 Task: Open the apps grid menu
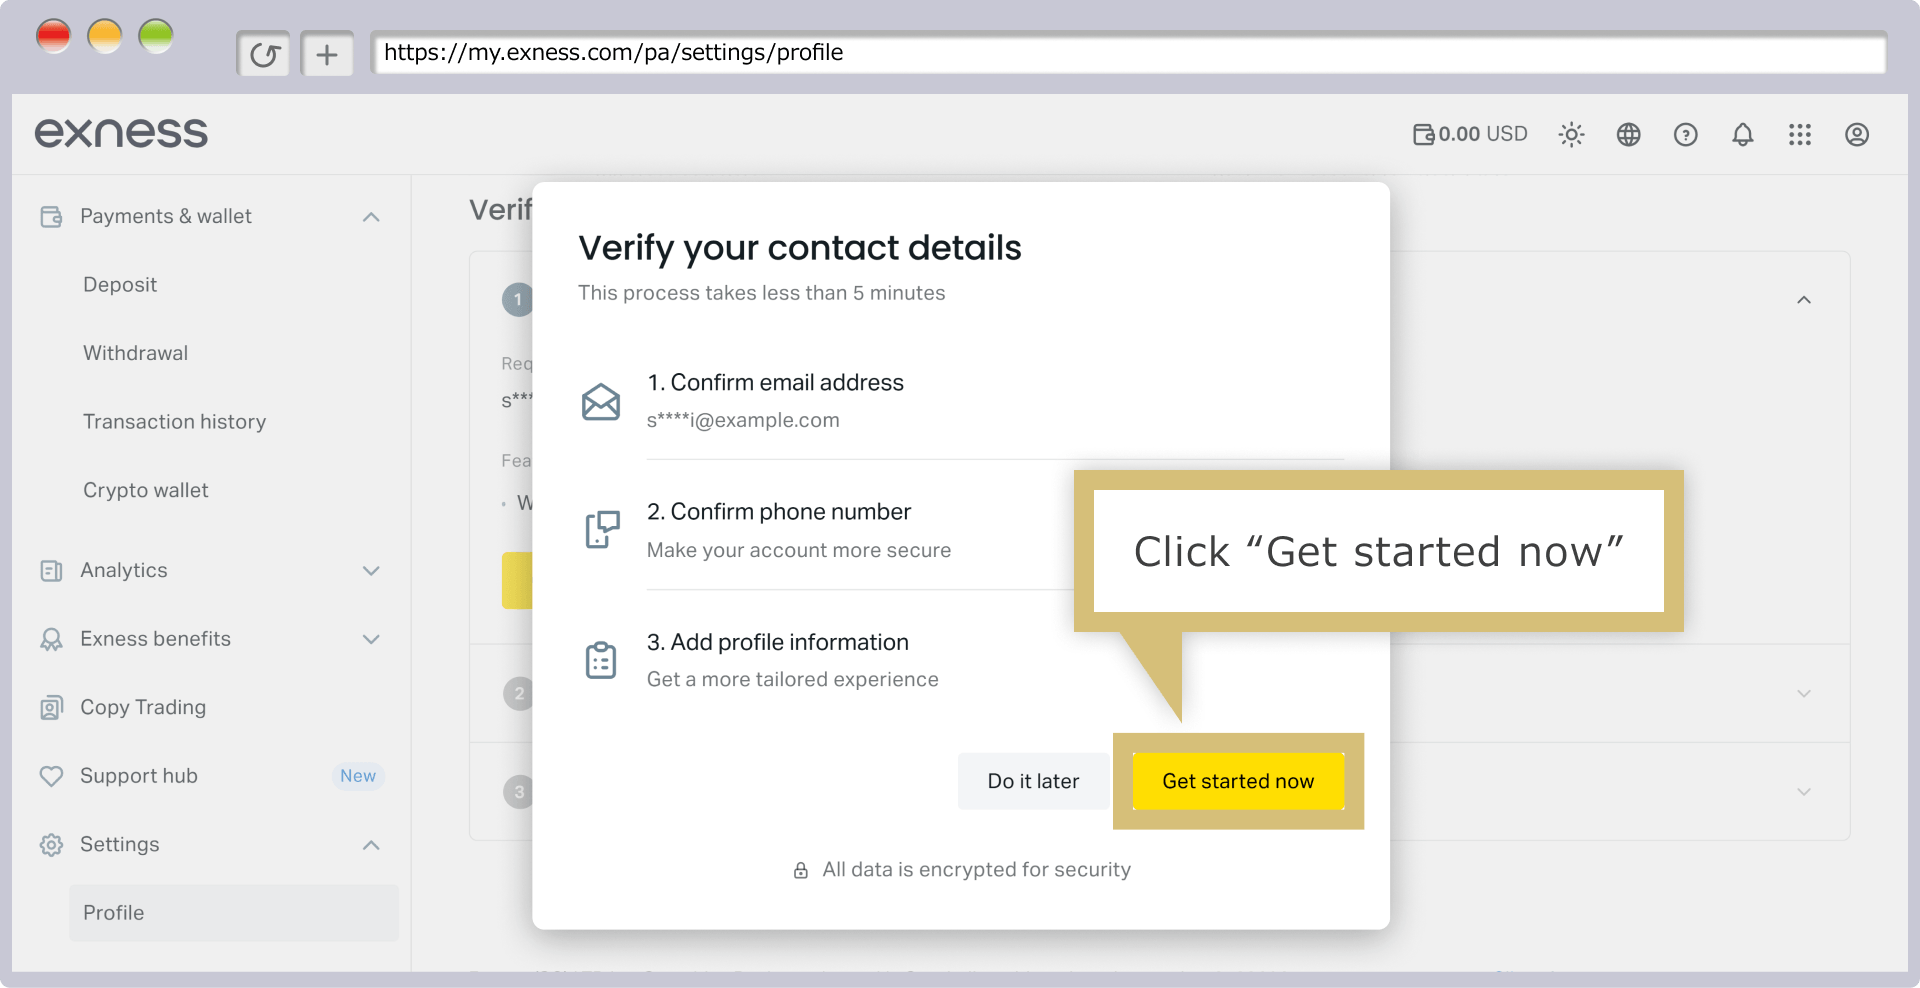[x=1799, y=134]
